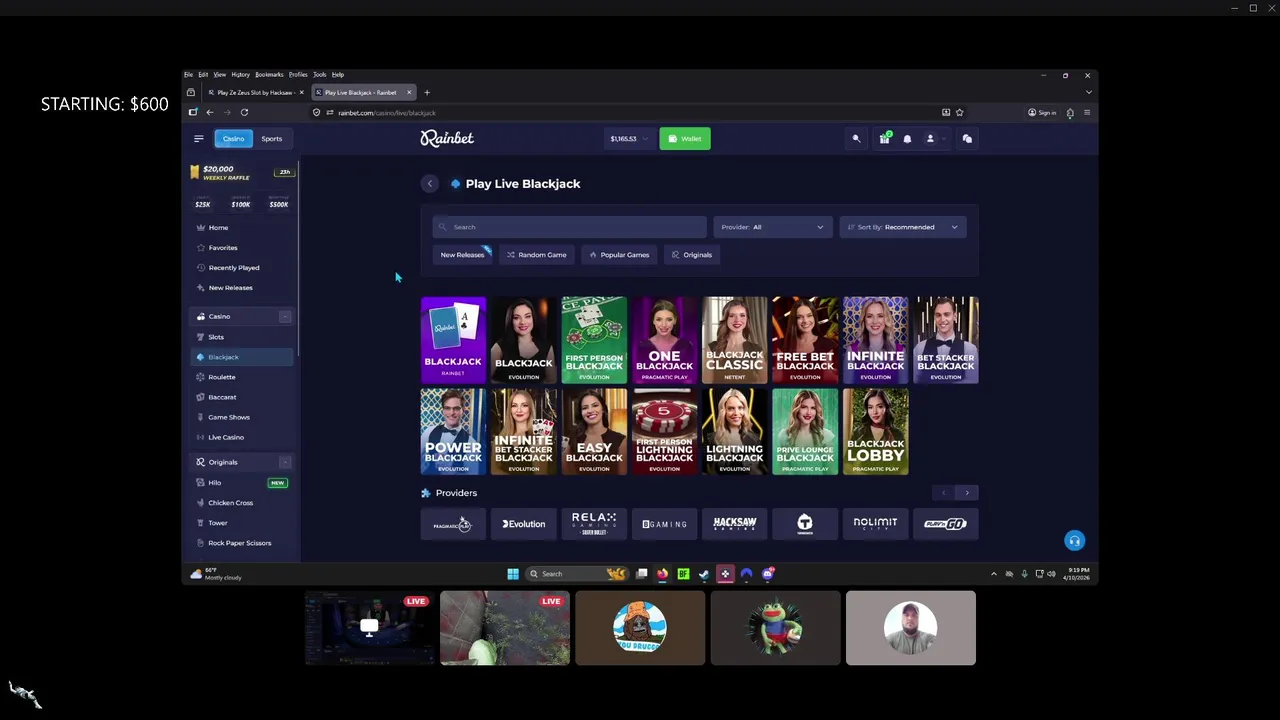Open Steam from the taskbar

pos(704,574)
